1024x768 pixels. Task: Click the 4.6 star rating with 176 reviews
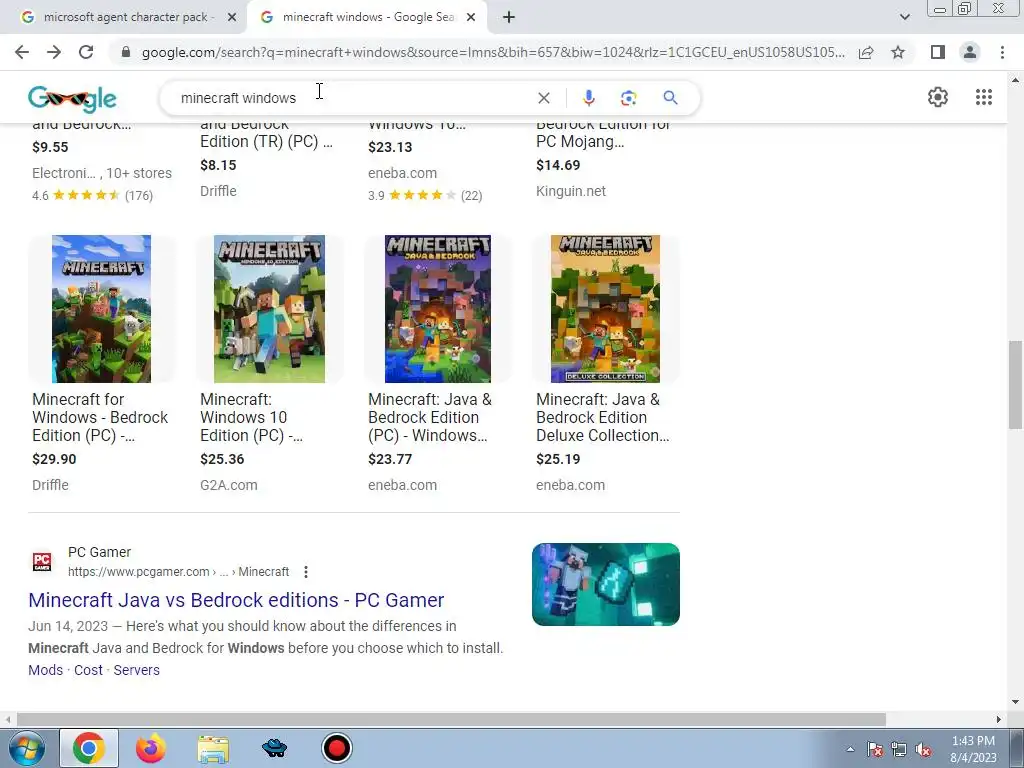click(92, 195)
